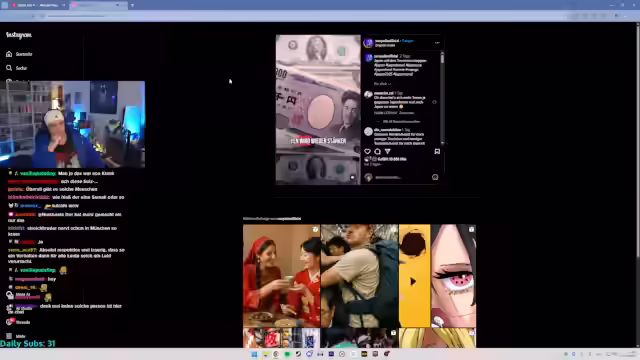Select the active second browser tab
This screenshot has height=360, width=640.
(98, 5)
